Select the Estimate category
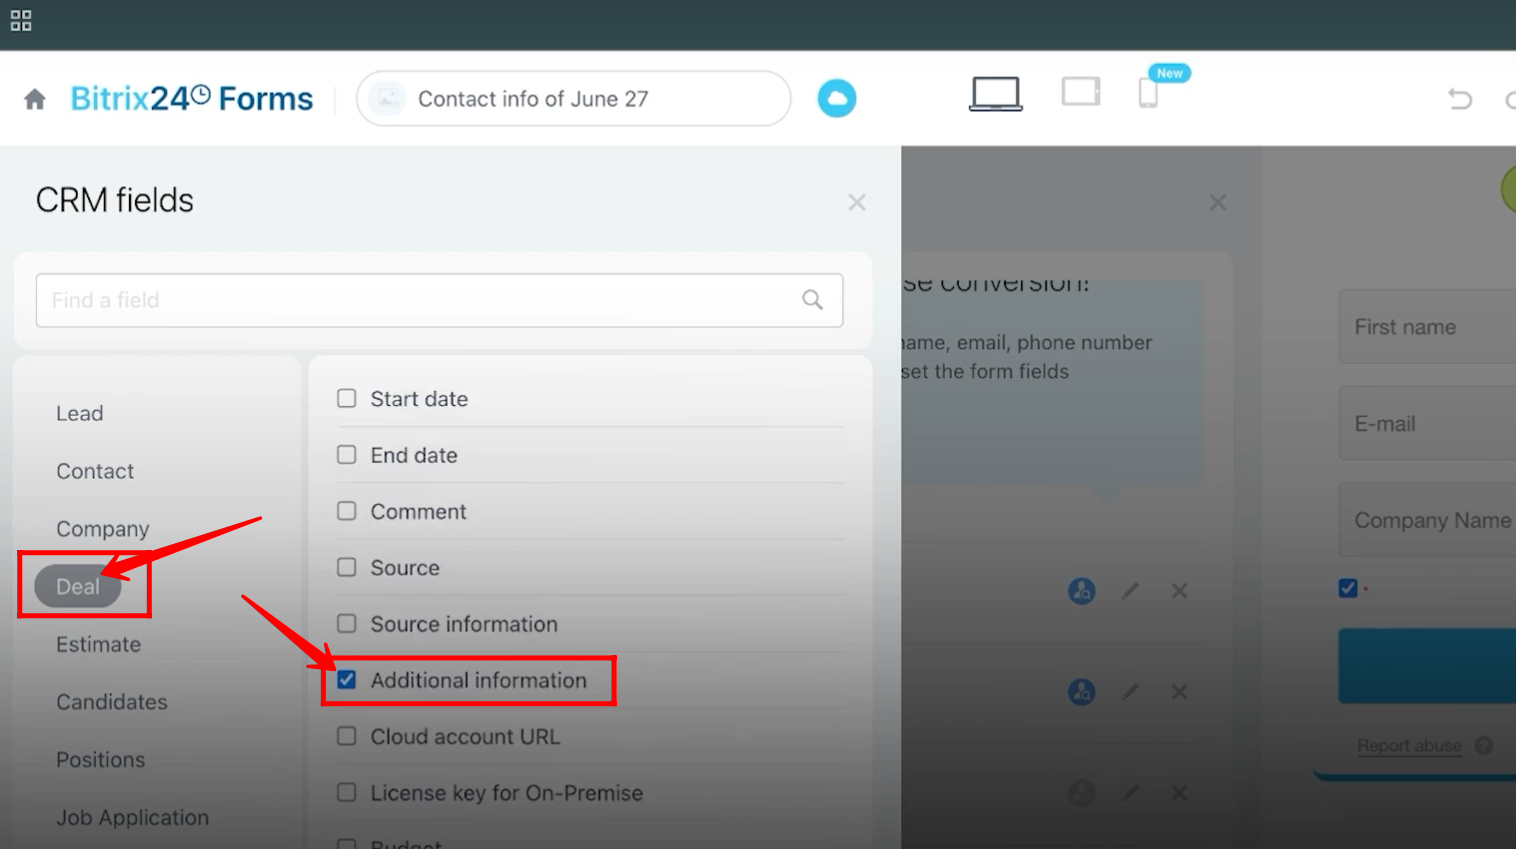 (x=98, y=644)
